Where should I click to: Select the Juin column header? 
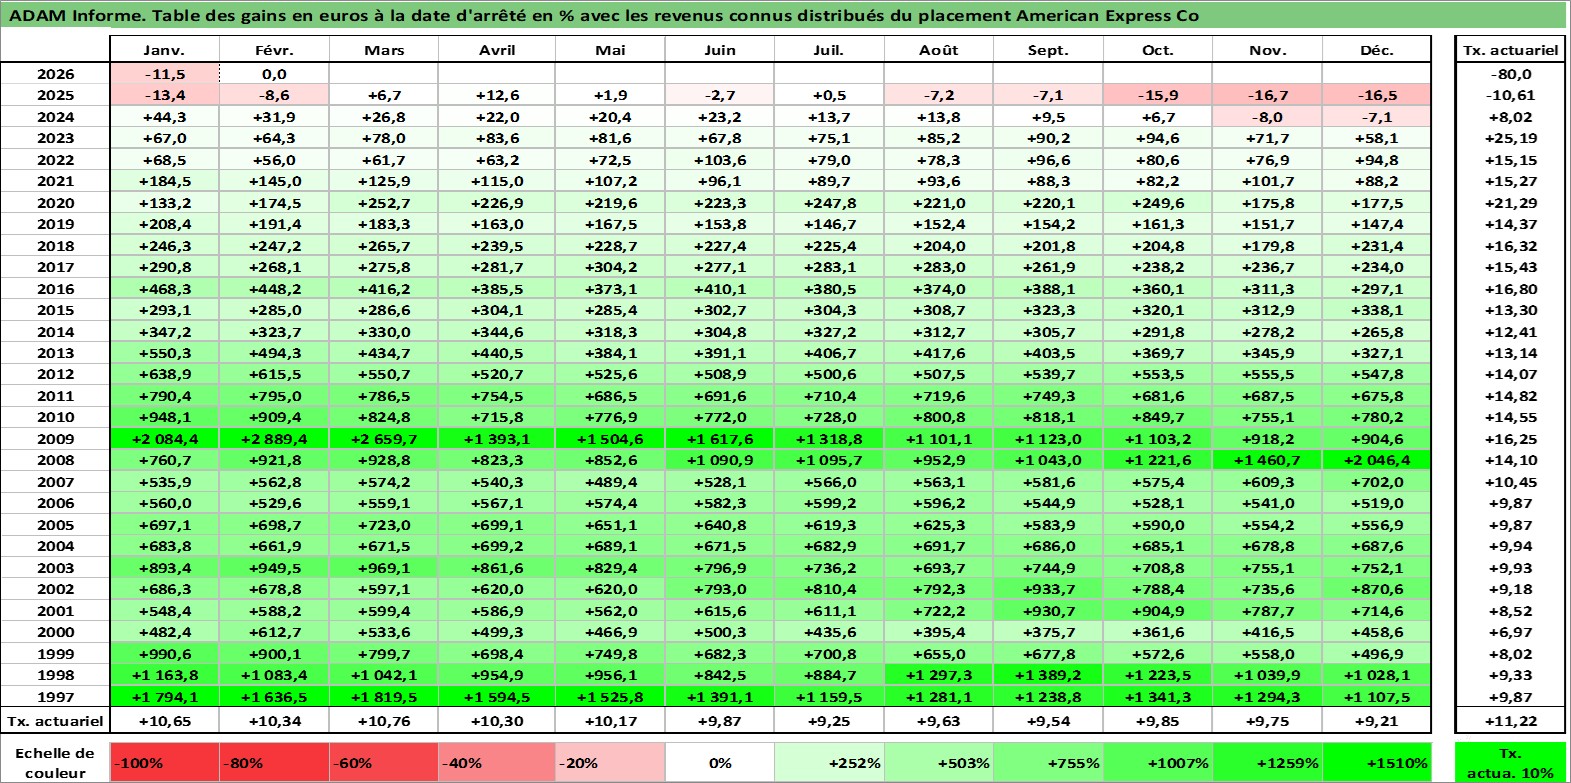(x=720, y=50)
